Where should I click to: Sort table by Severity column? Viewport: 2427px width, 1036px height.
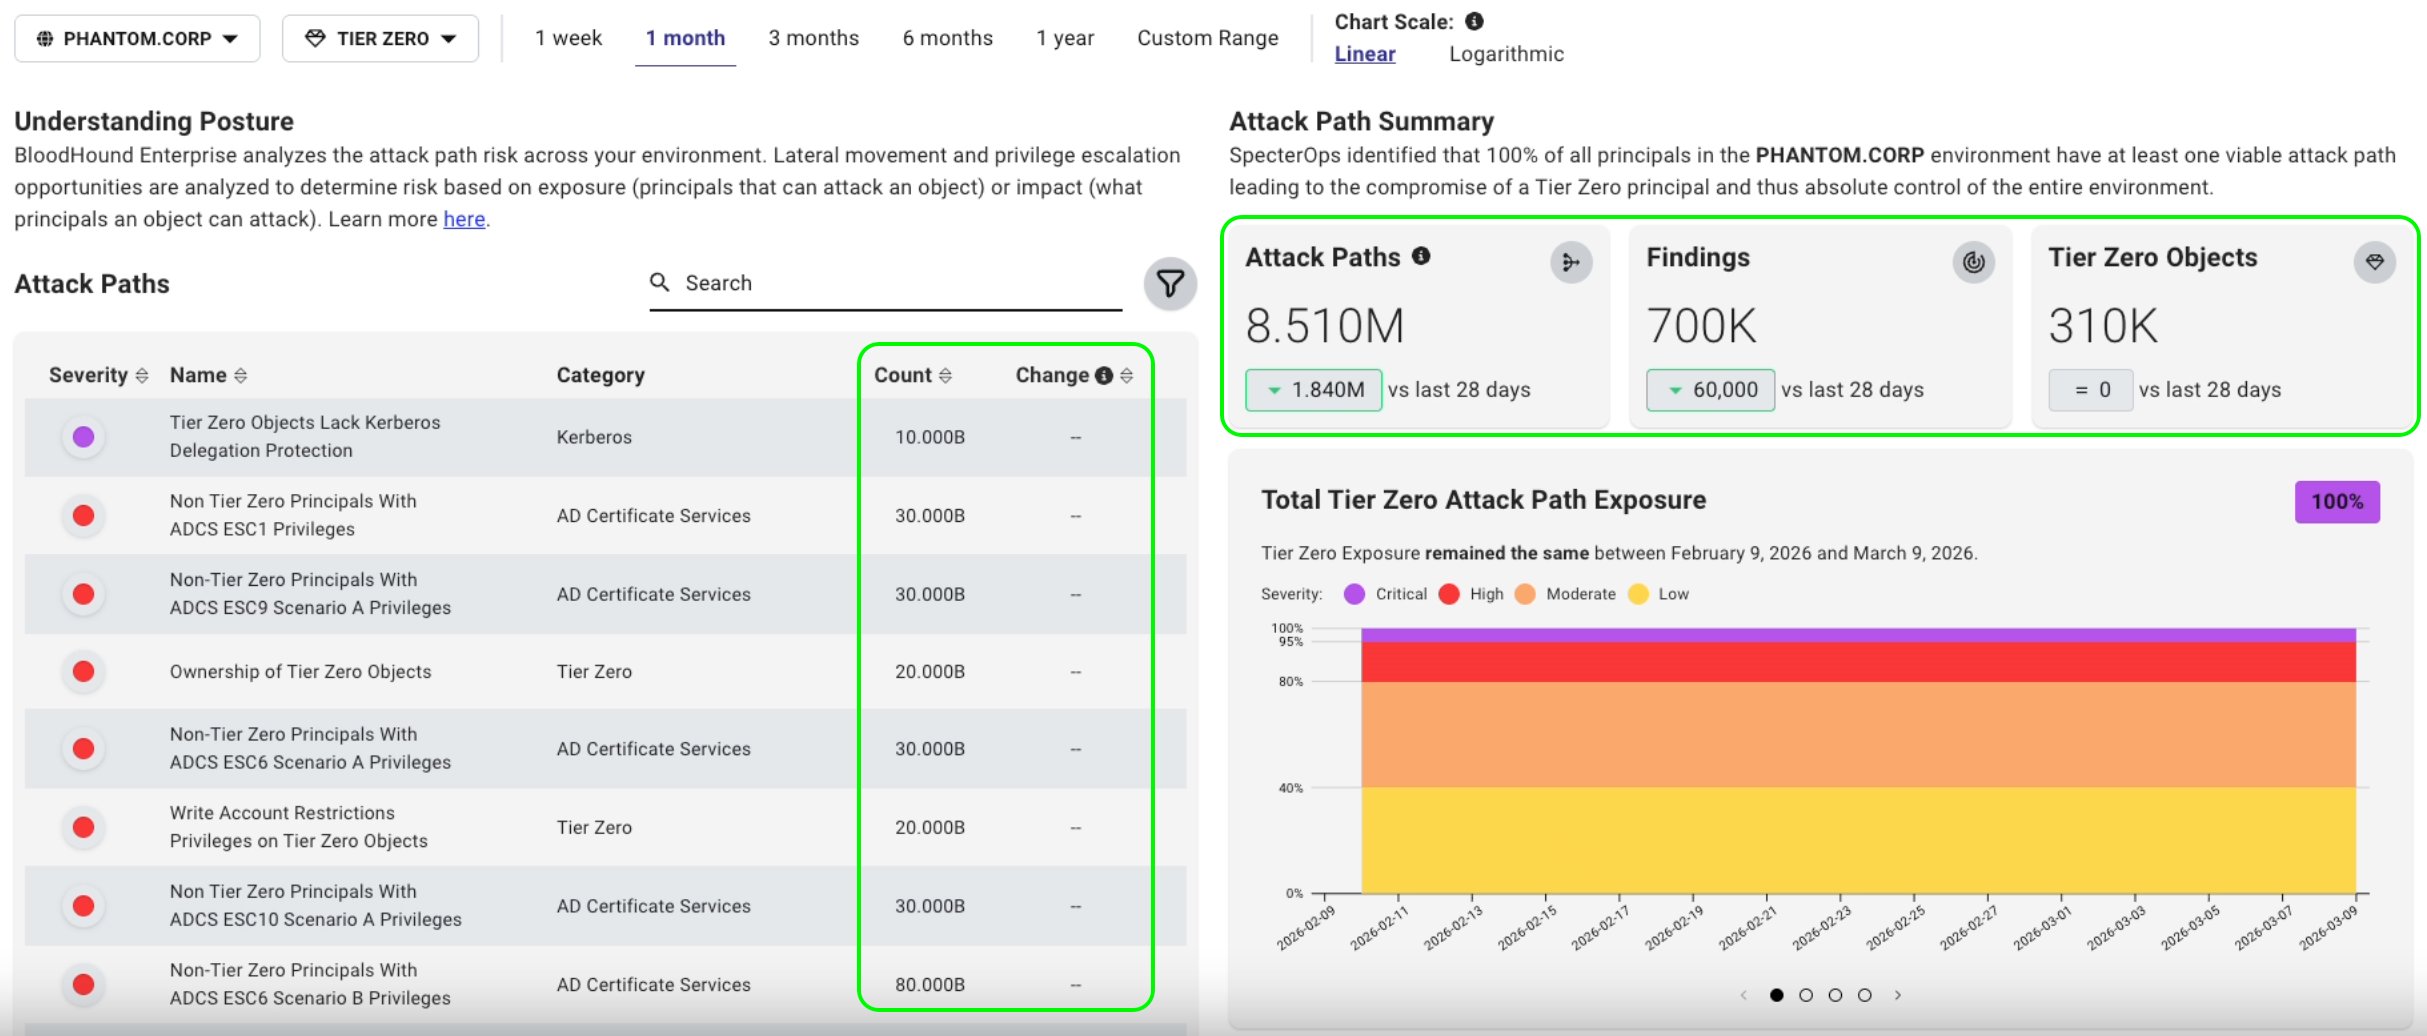[98, 375]
